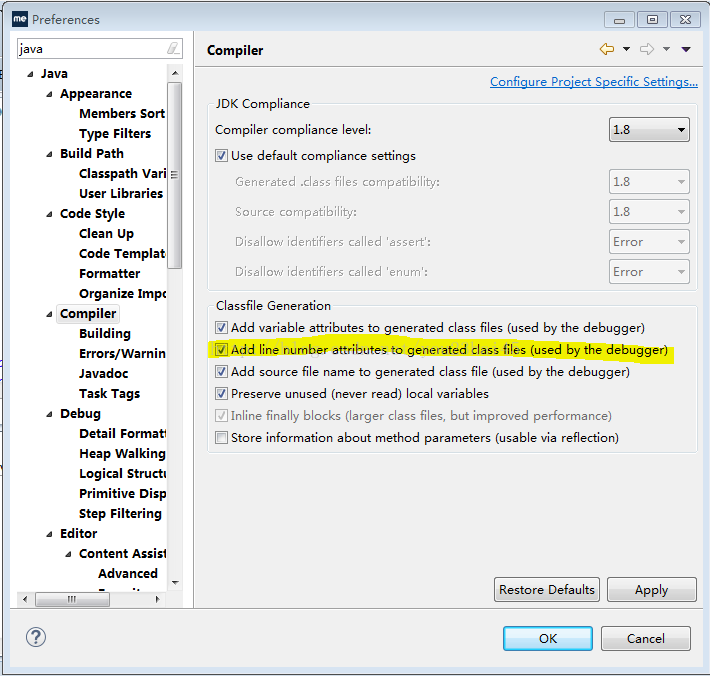
Task: Select User Libraries tree item
Action: pyautogui.click(x=121, y=193)
